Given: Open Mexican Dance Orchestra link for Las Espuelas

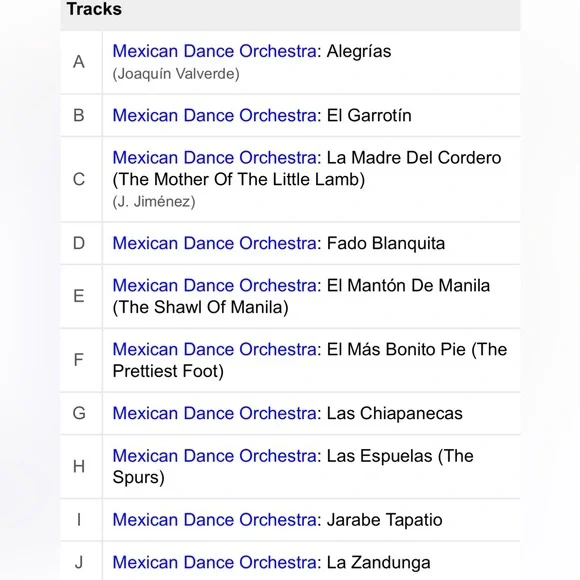Looking at the screenshot, I should [214, 456].
